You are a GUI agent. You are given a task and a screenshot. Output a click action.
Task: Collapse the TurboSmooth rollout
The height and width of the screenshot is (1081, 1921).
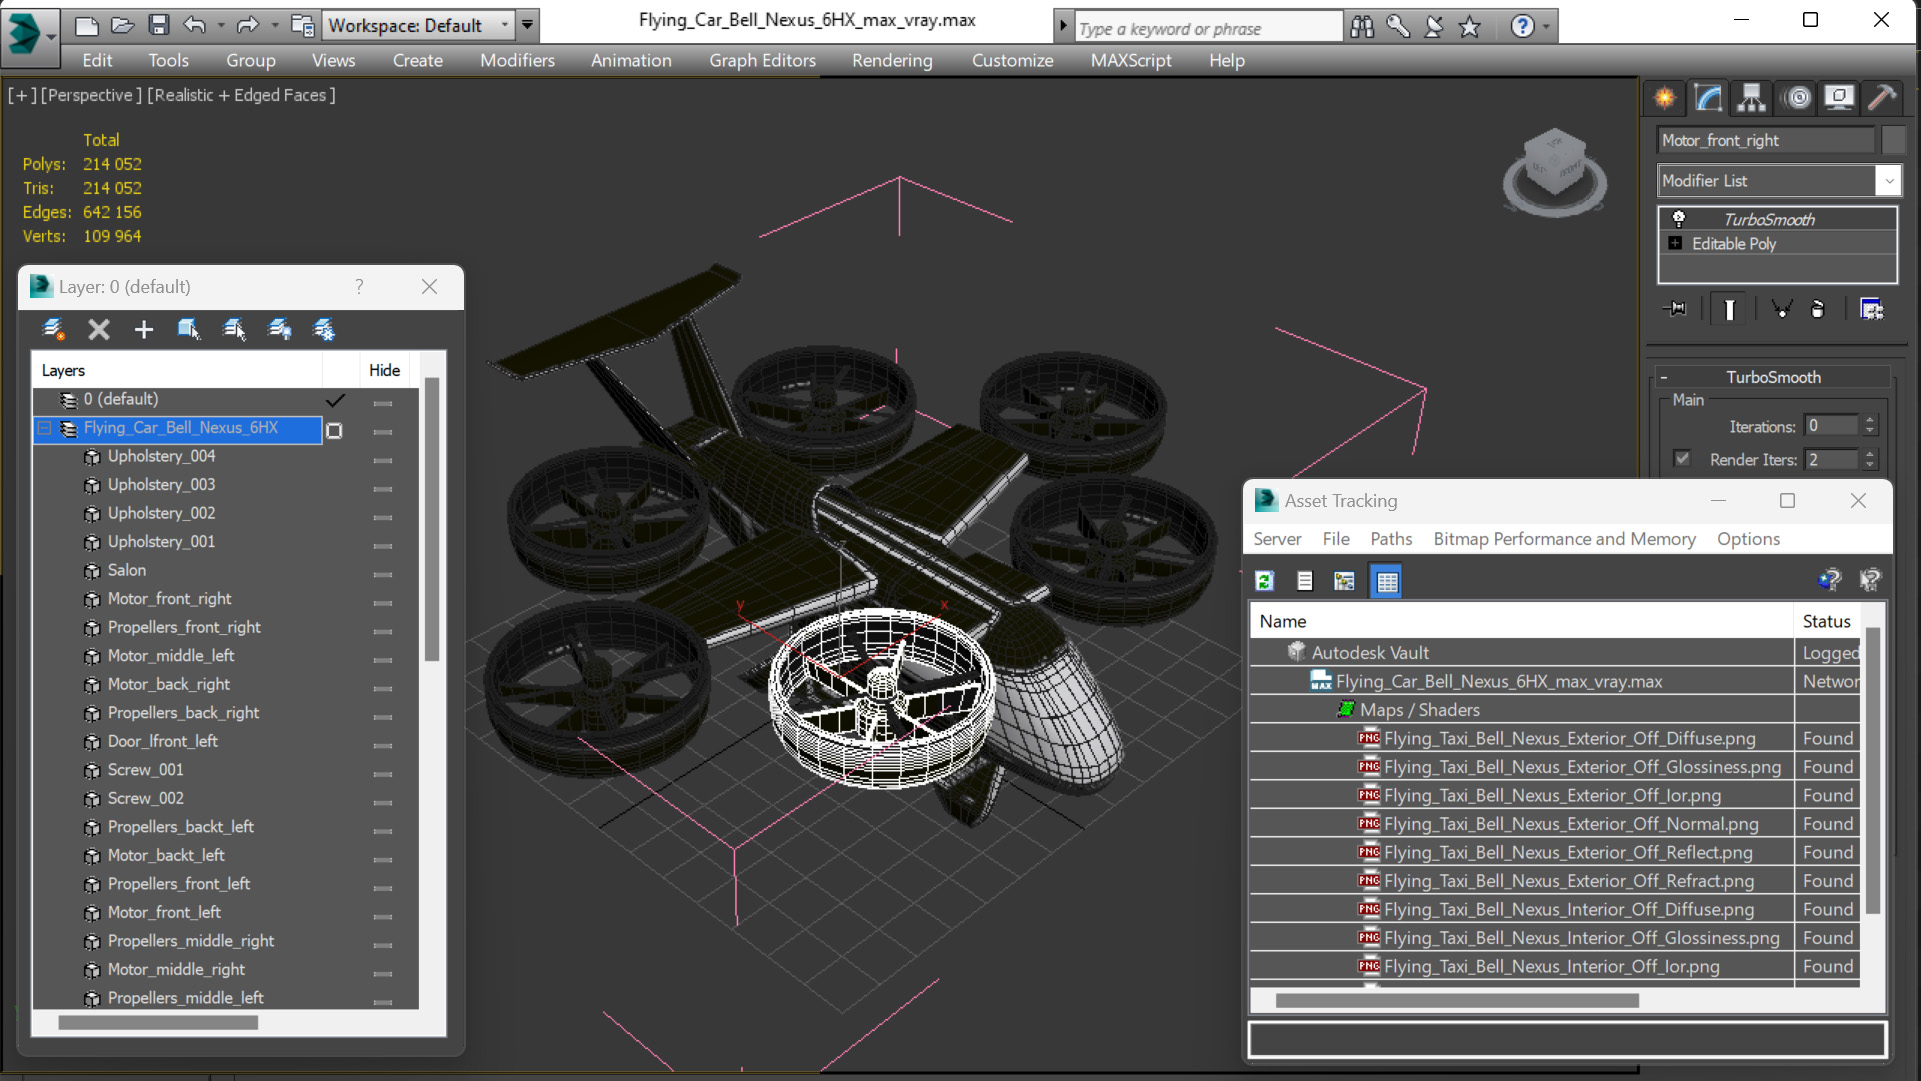(x=1664, y=377)
